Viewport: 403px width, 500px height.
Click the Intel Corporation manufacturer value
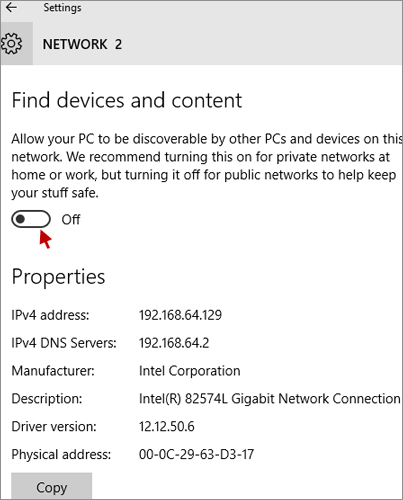[190, 371]
